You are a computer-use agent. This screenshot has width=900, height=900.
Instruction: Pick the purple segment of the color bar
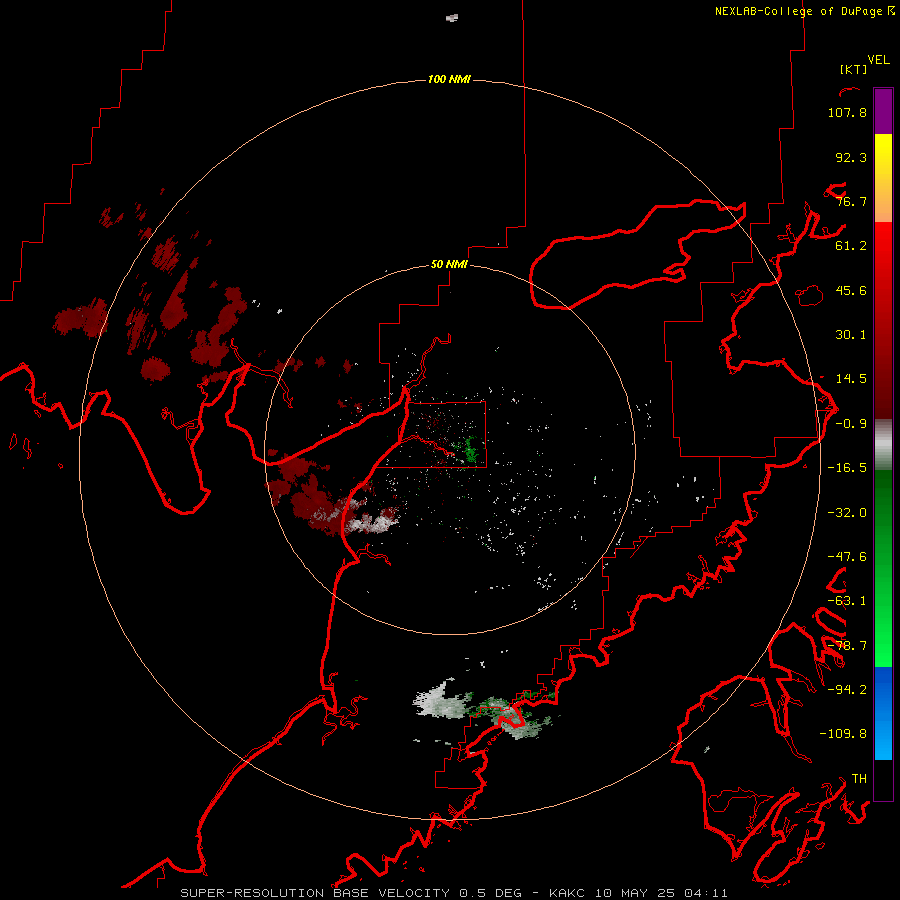click(x=883, y=111)
